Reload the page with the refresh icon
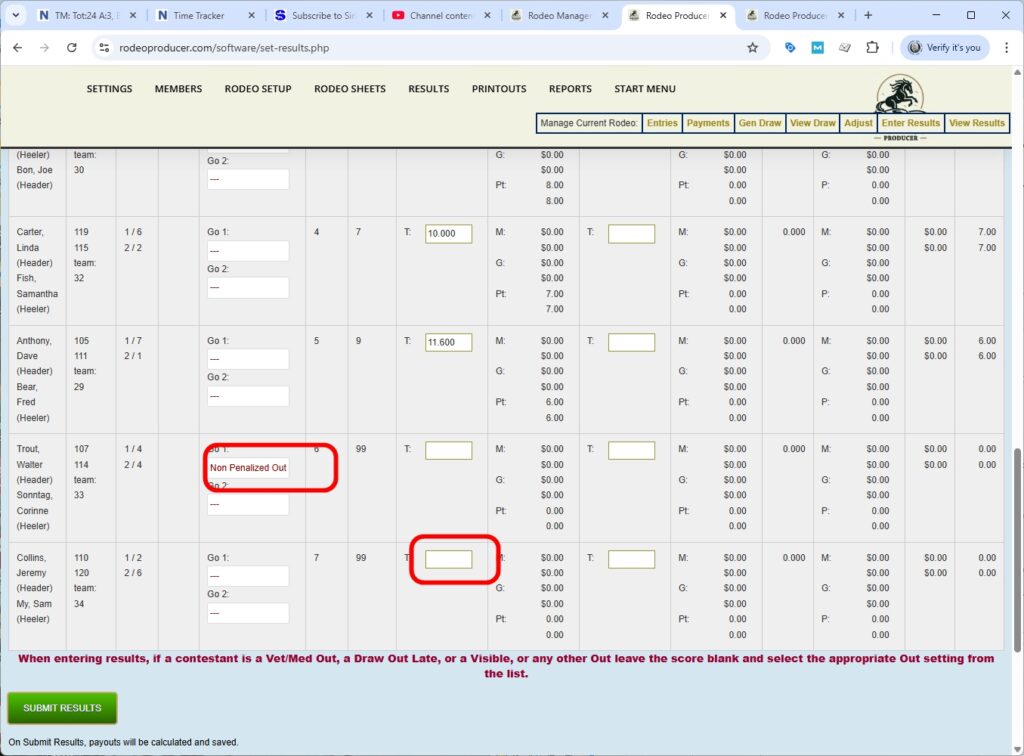 click(70, 47)
